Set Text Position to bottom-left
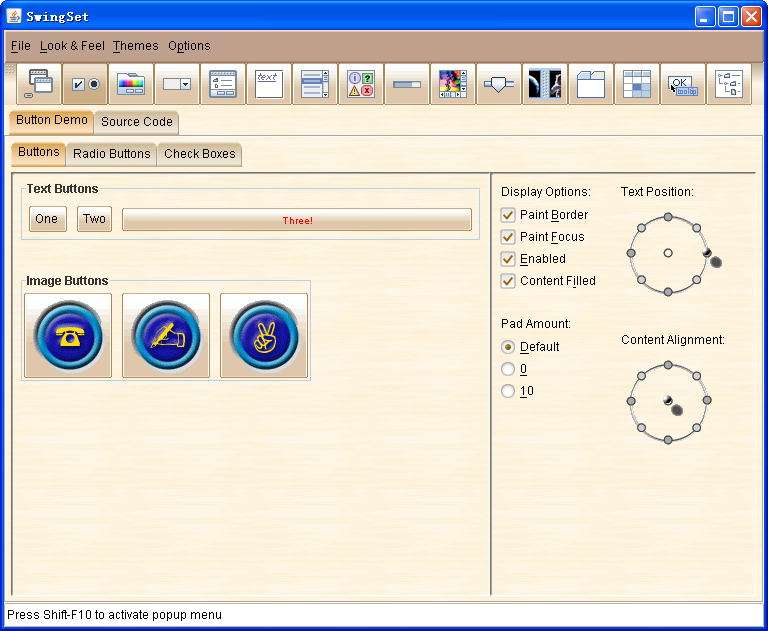Screen dimensions: 768x631 pyautogui.click(x=642, y=280)
